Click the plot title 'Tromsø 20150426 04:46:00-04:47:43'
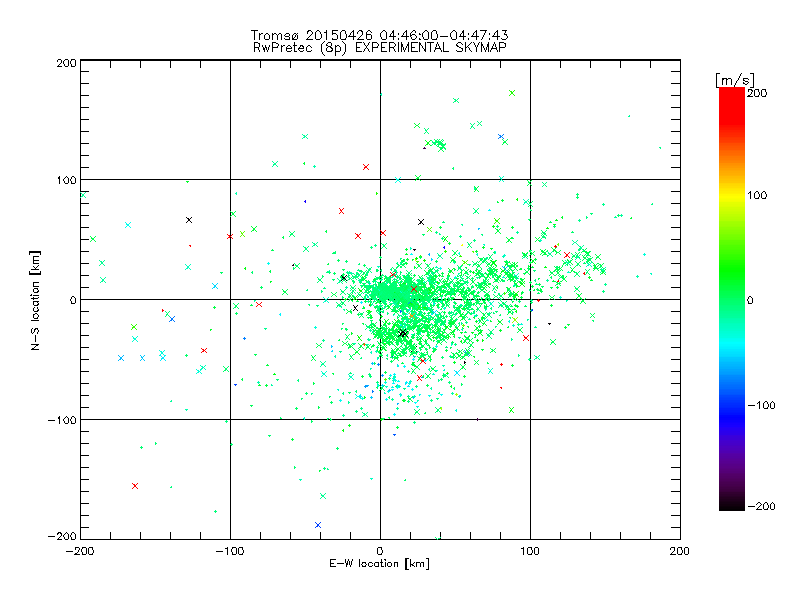 [x=379, y=35]
